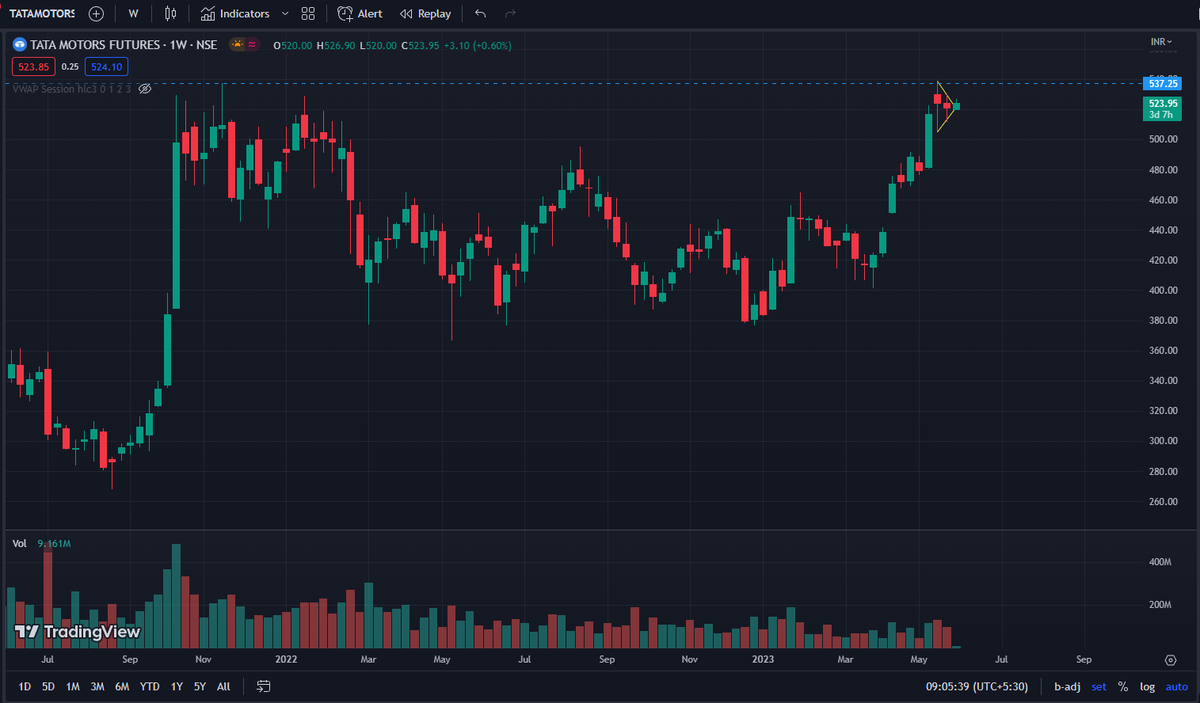Click the high price H526.90 value
1200x703 pixels.
point(337,44)
